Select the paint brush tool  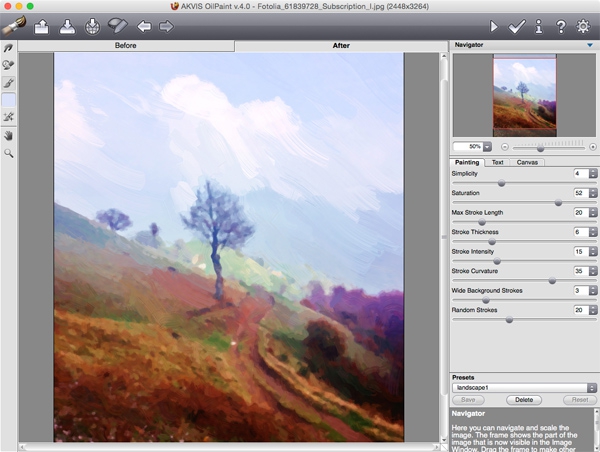[8, 83]
